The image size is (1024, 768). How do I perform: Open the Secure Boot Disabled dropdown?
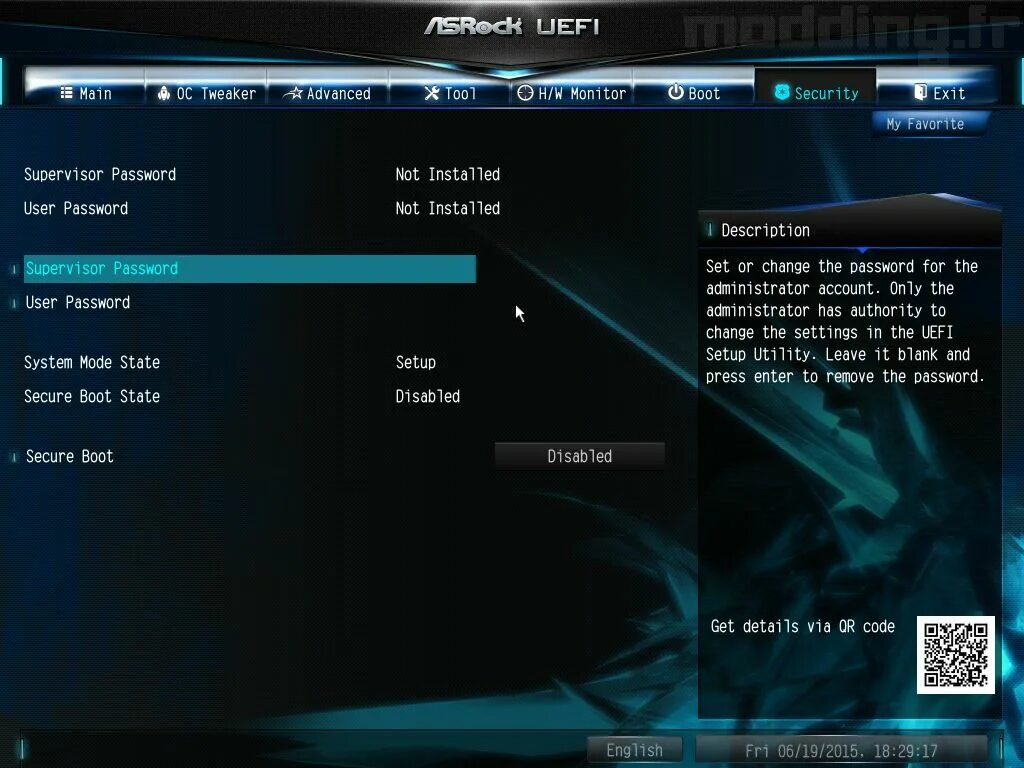(x=580, y=456)
